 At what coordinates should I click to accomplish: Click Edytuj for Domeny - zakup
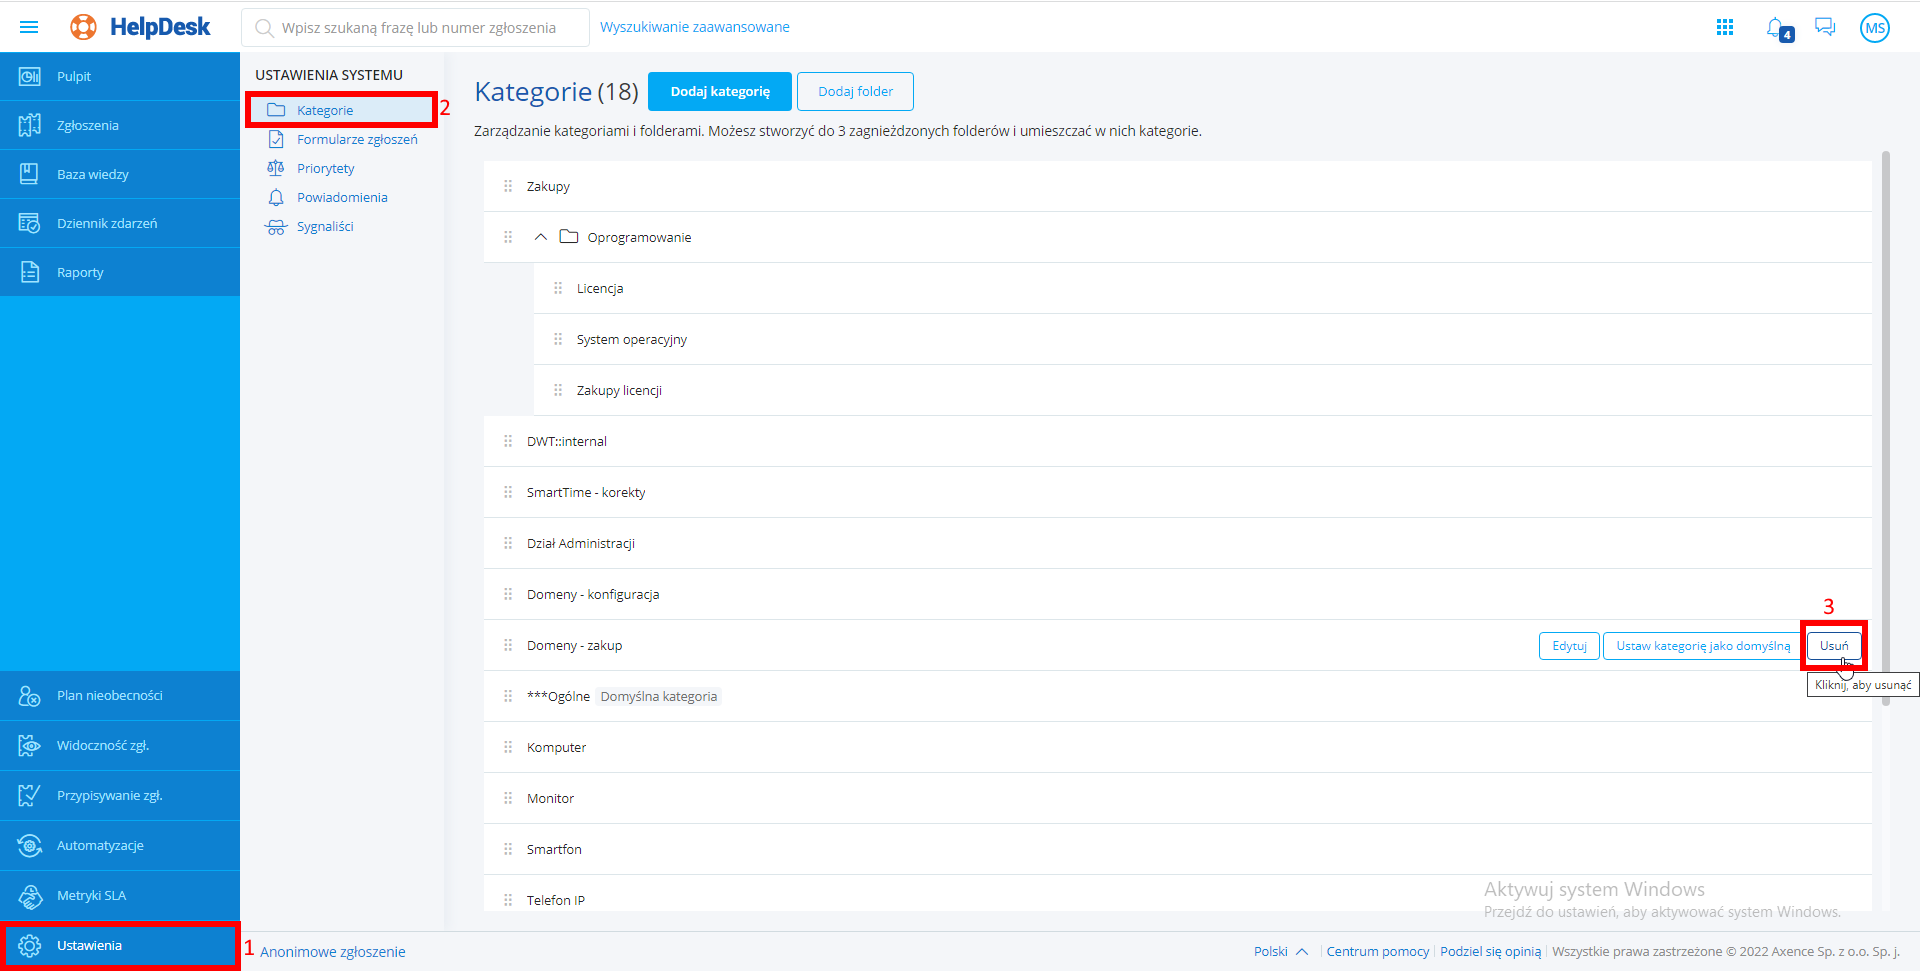1569,646
